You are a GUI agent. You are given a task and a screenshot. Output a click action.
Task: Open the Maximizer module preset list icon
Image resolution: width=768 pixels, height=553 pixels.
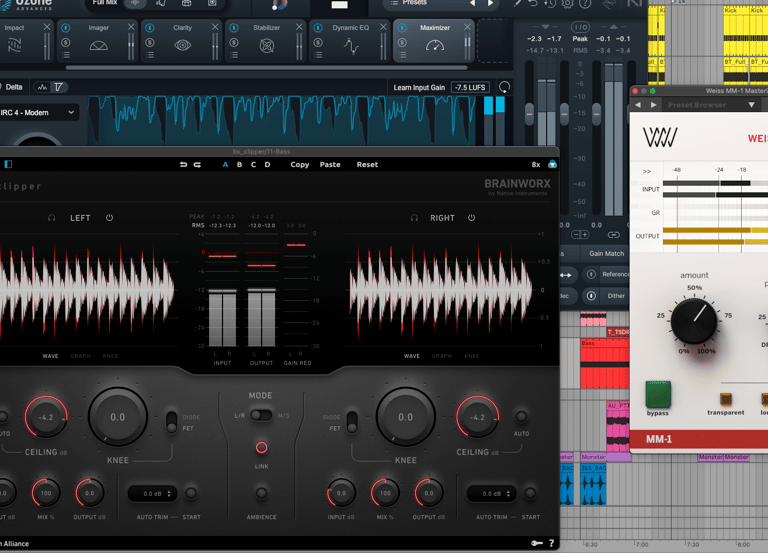pos(403,55)
